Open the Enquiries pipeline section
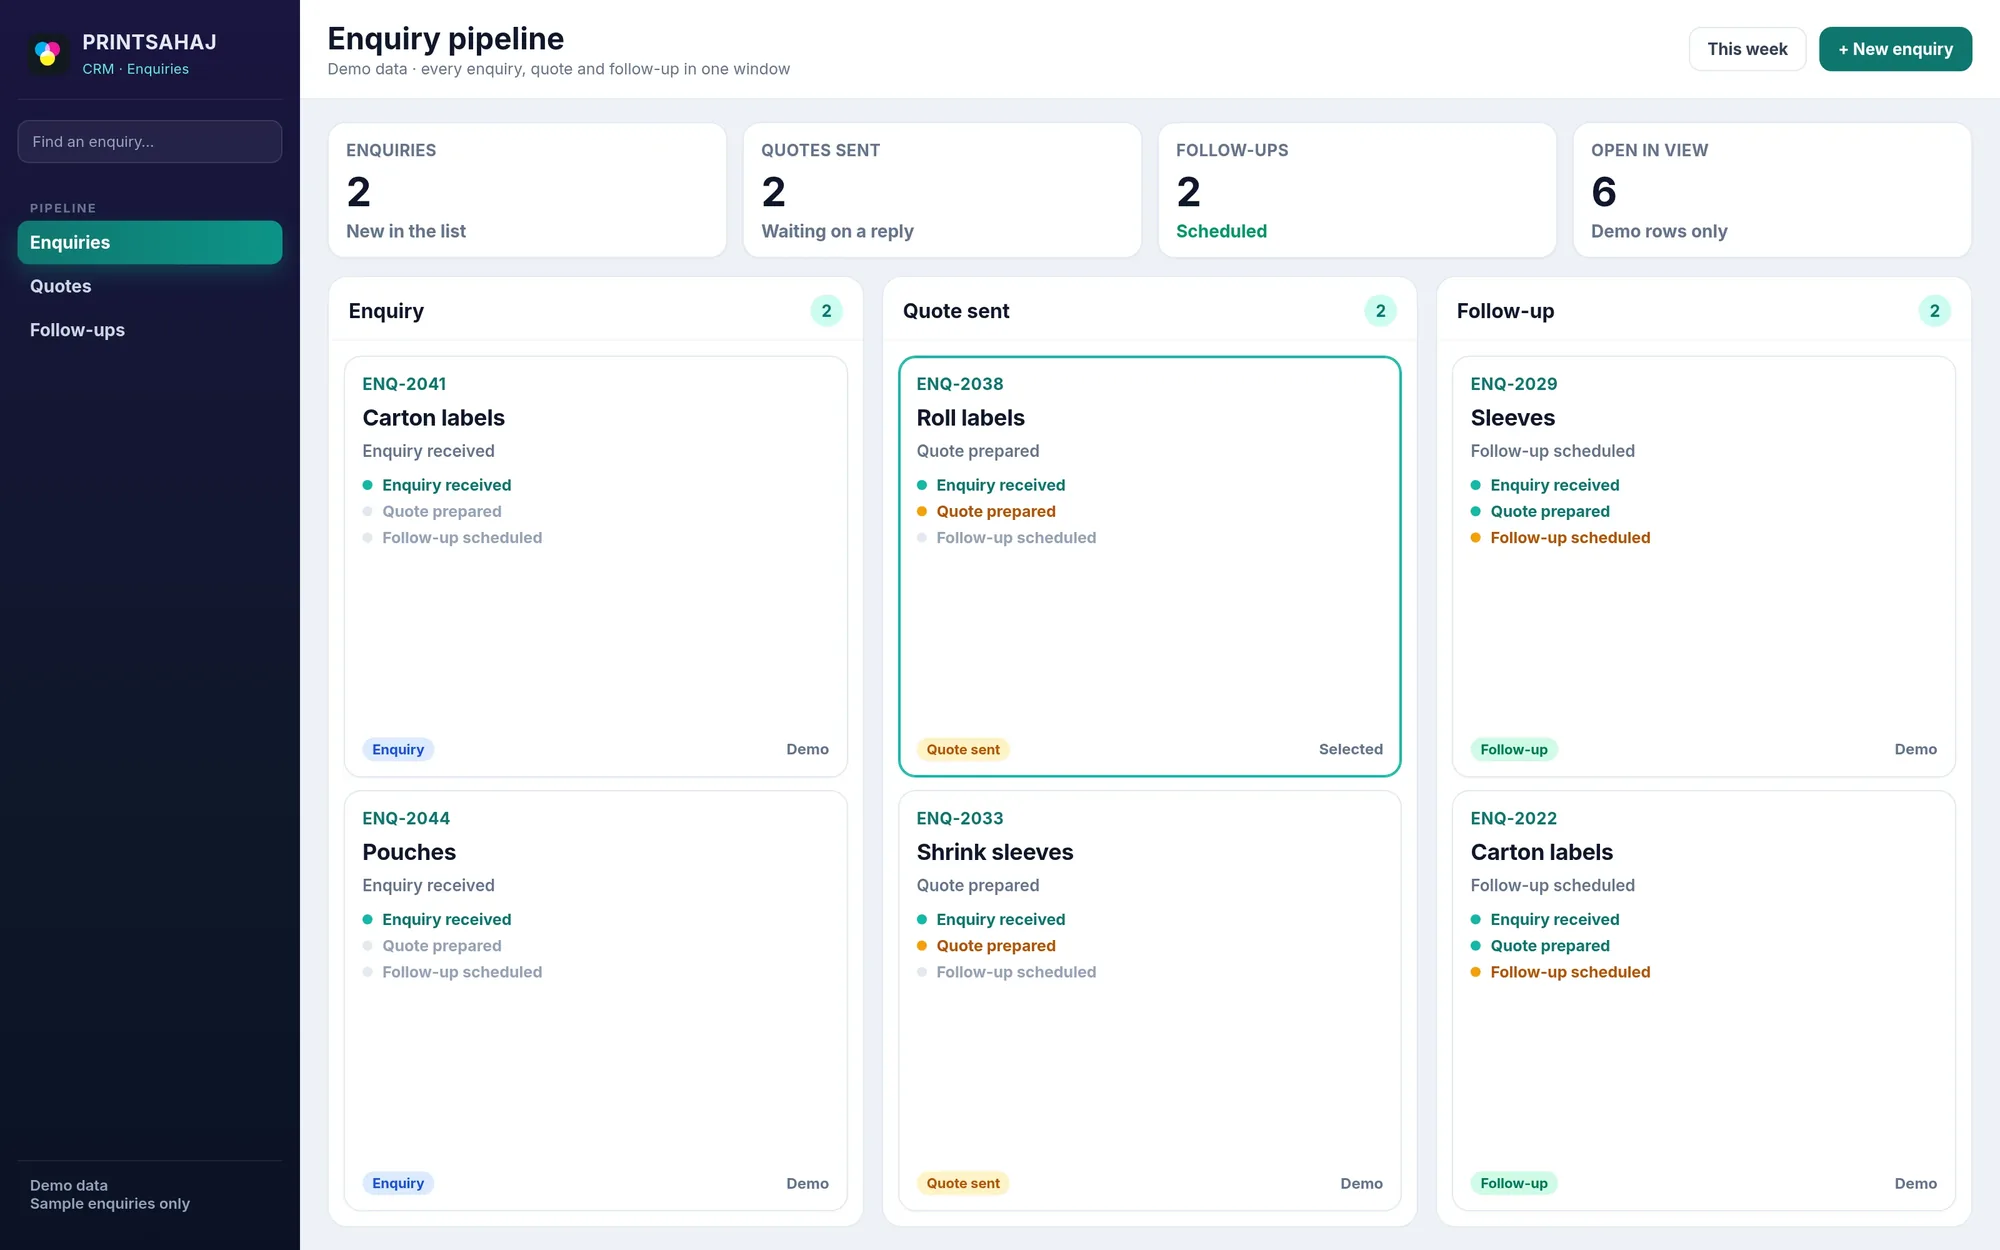Image resolution: width=2000 pixels, height=1250 pixels. 150,242
